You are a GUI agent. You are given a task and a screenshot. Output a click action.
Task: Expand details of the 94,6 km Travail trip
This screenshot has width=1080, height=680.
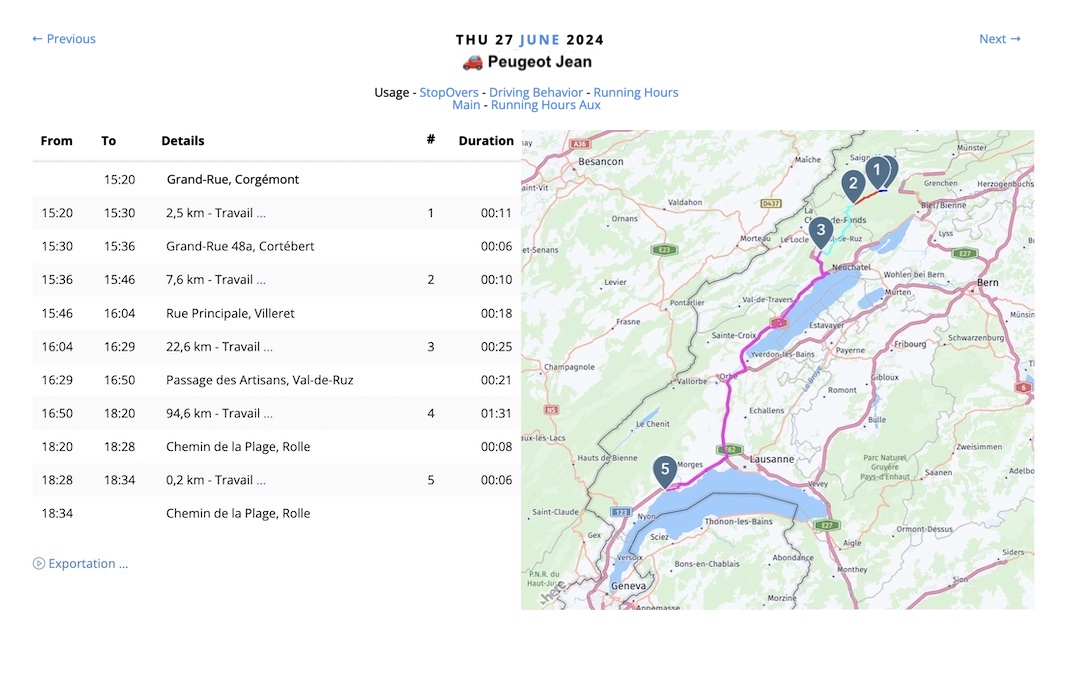coord(268,414)
